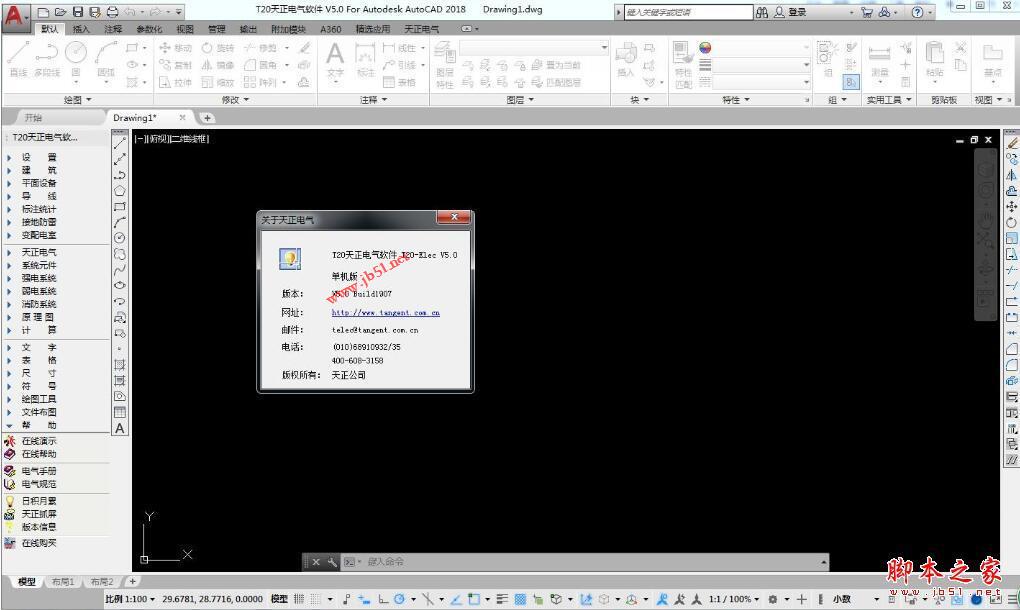Open the color wheel object color control

705,47
